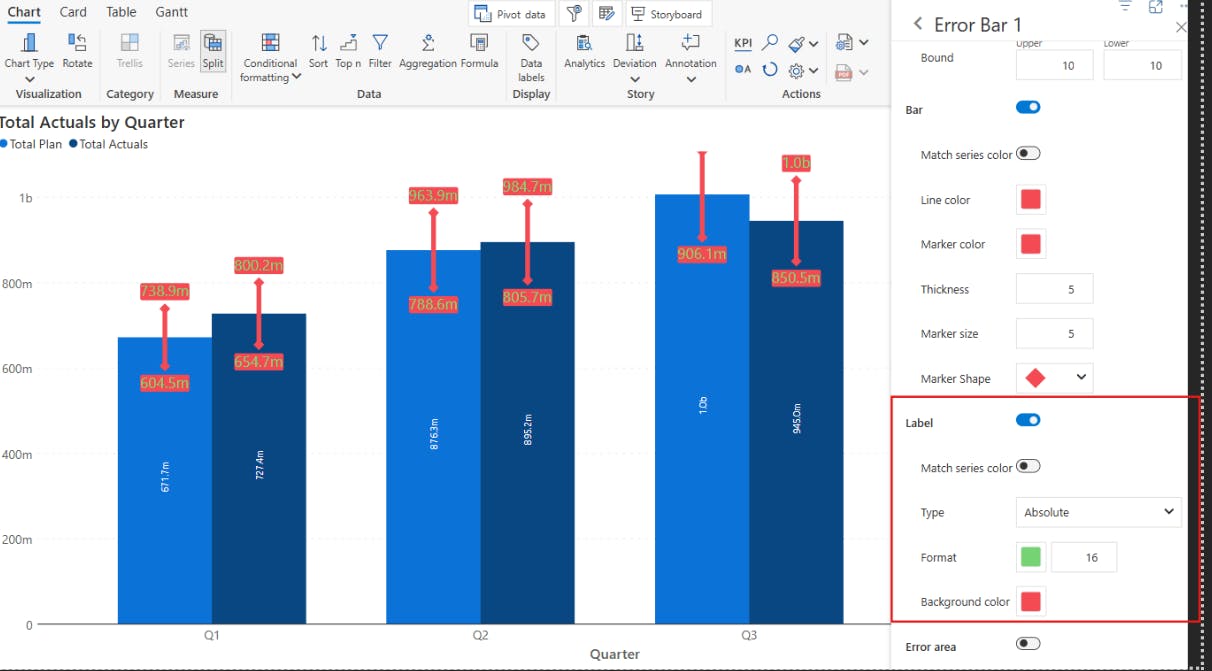This screenshot has width=1212, height=671.
Task: Pick the green Format color swatch
Action: (1031, 557)
